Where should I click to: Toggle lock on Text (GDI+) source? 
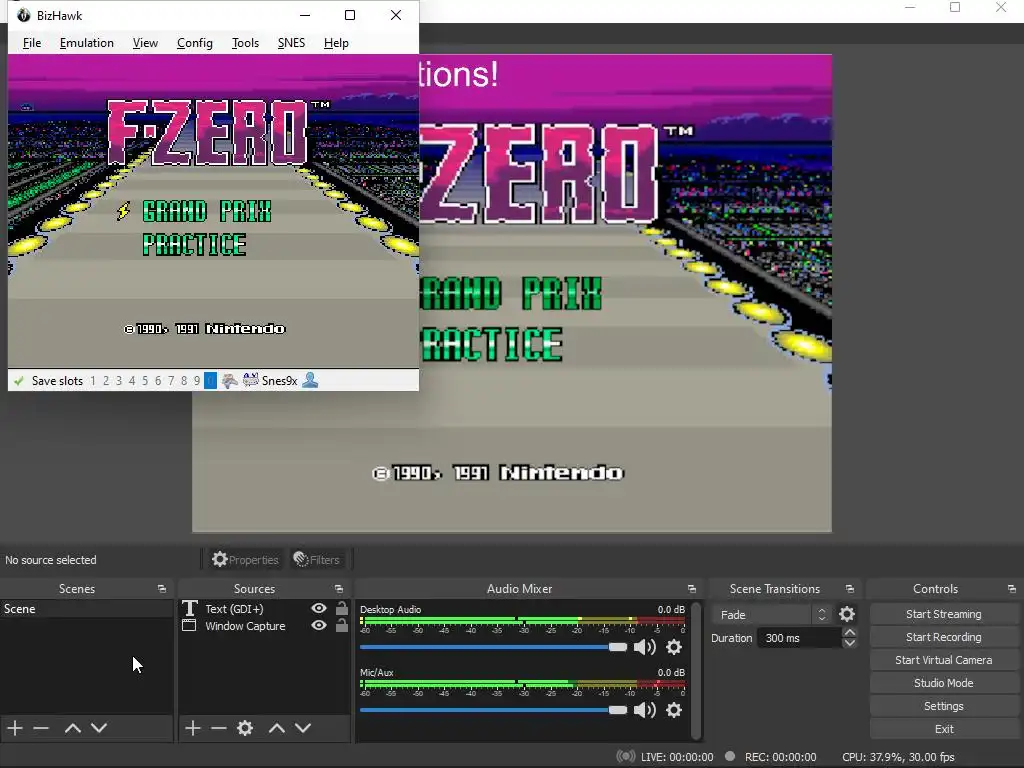click(342, 608)
